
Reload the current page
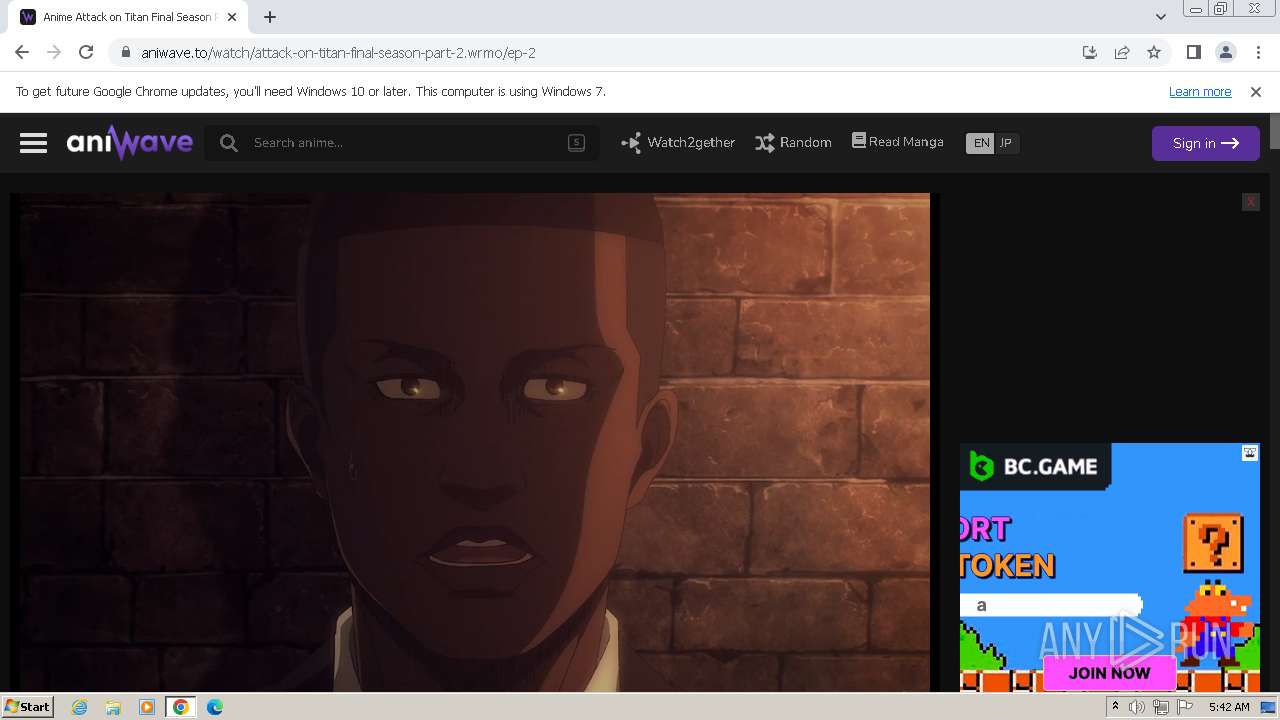(86, 53)
